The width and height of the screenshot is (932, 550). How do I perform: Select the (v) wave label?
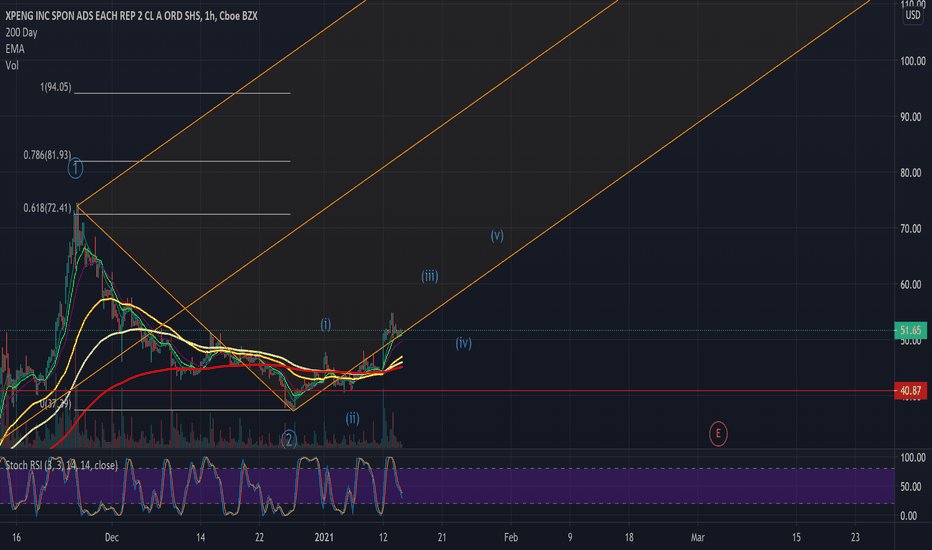pyautogui.click(x=497, y=235)
